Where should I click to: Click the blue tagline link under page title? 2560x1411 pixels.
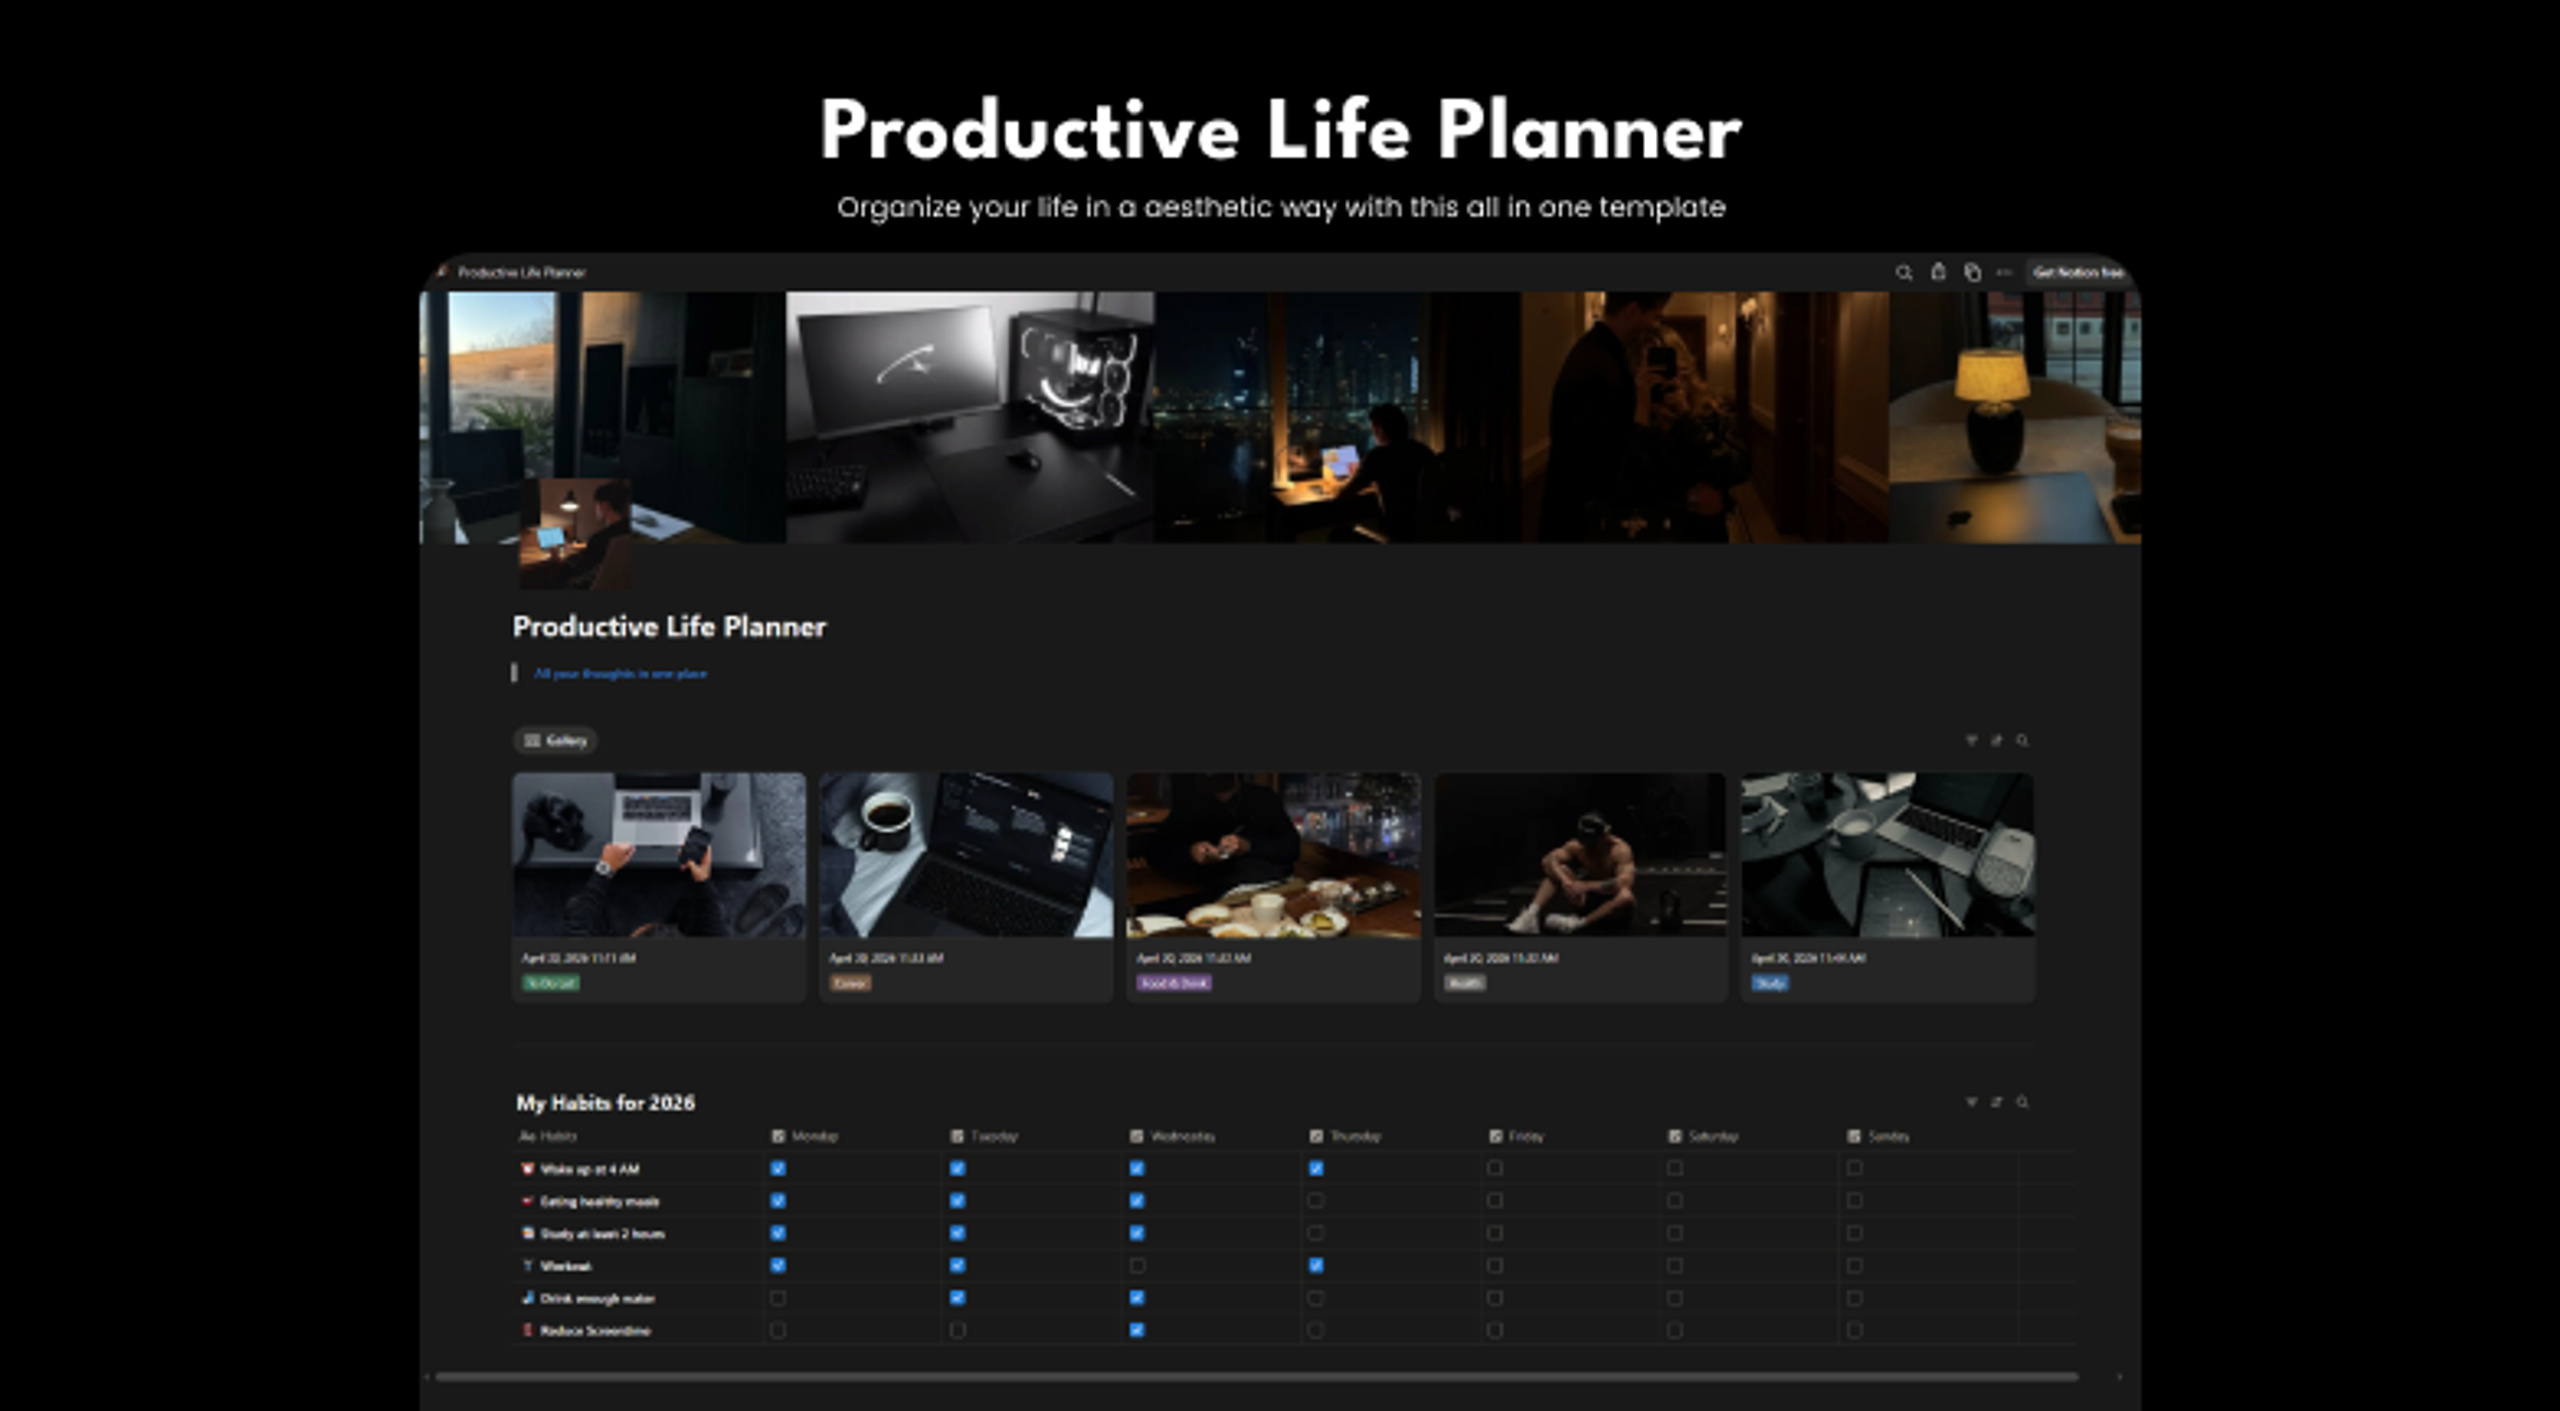(620, 673)
